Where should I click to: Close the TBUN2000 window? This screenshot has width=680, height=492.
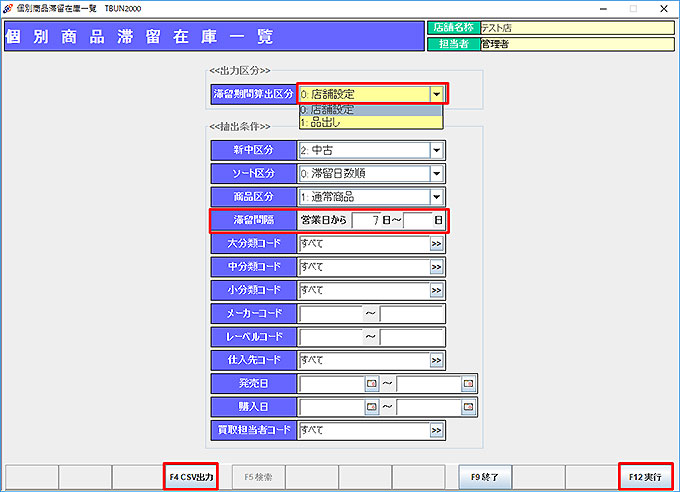[x=664, y=9]
